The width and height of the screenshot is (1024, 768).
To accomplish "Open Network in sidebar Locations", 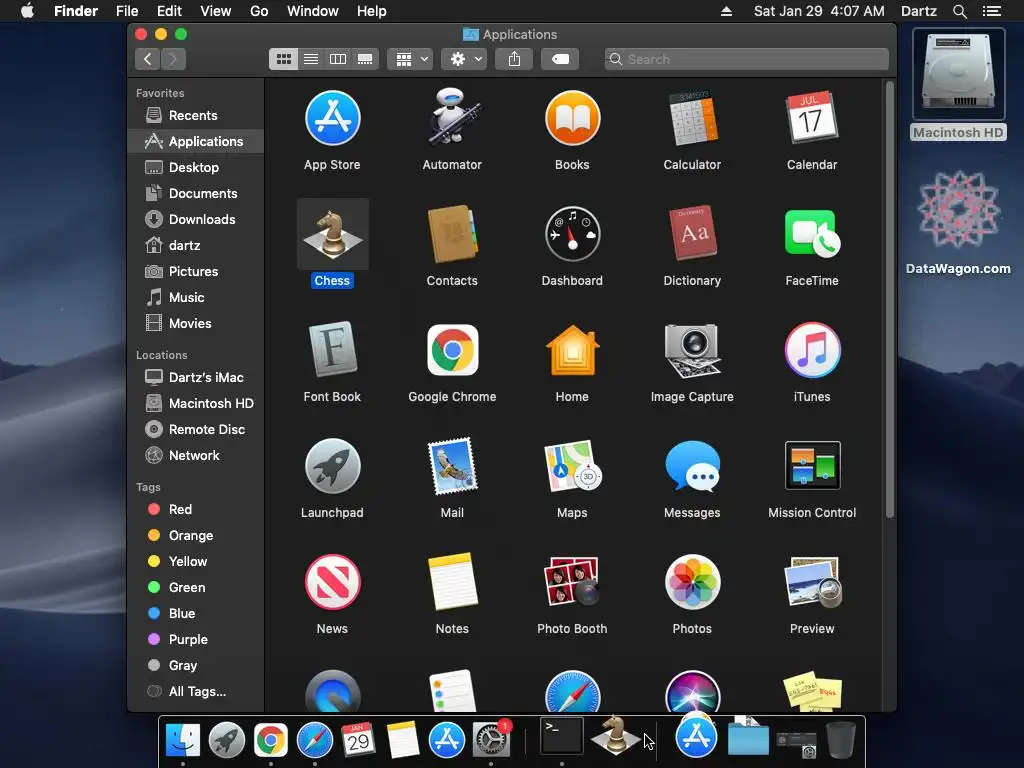I will [x=196, y=456].
